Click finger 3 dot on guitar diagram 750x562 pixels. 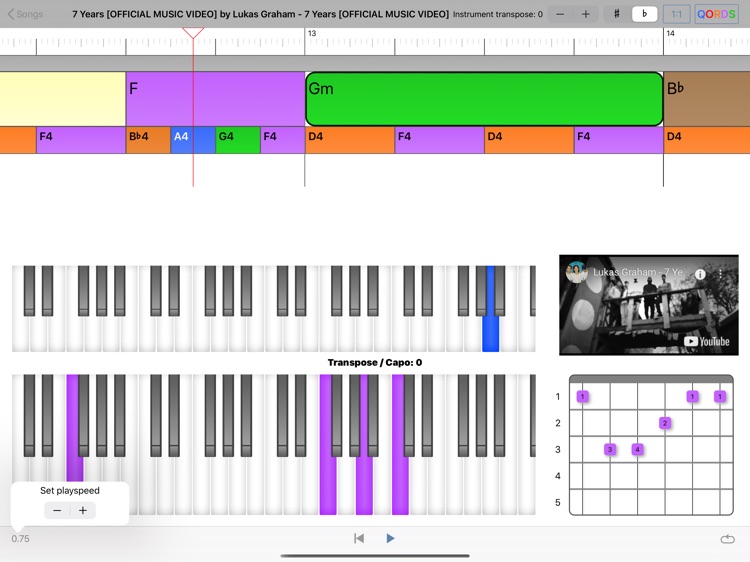[x=610, y=450]
